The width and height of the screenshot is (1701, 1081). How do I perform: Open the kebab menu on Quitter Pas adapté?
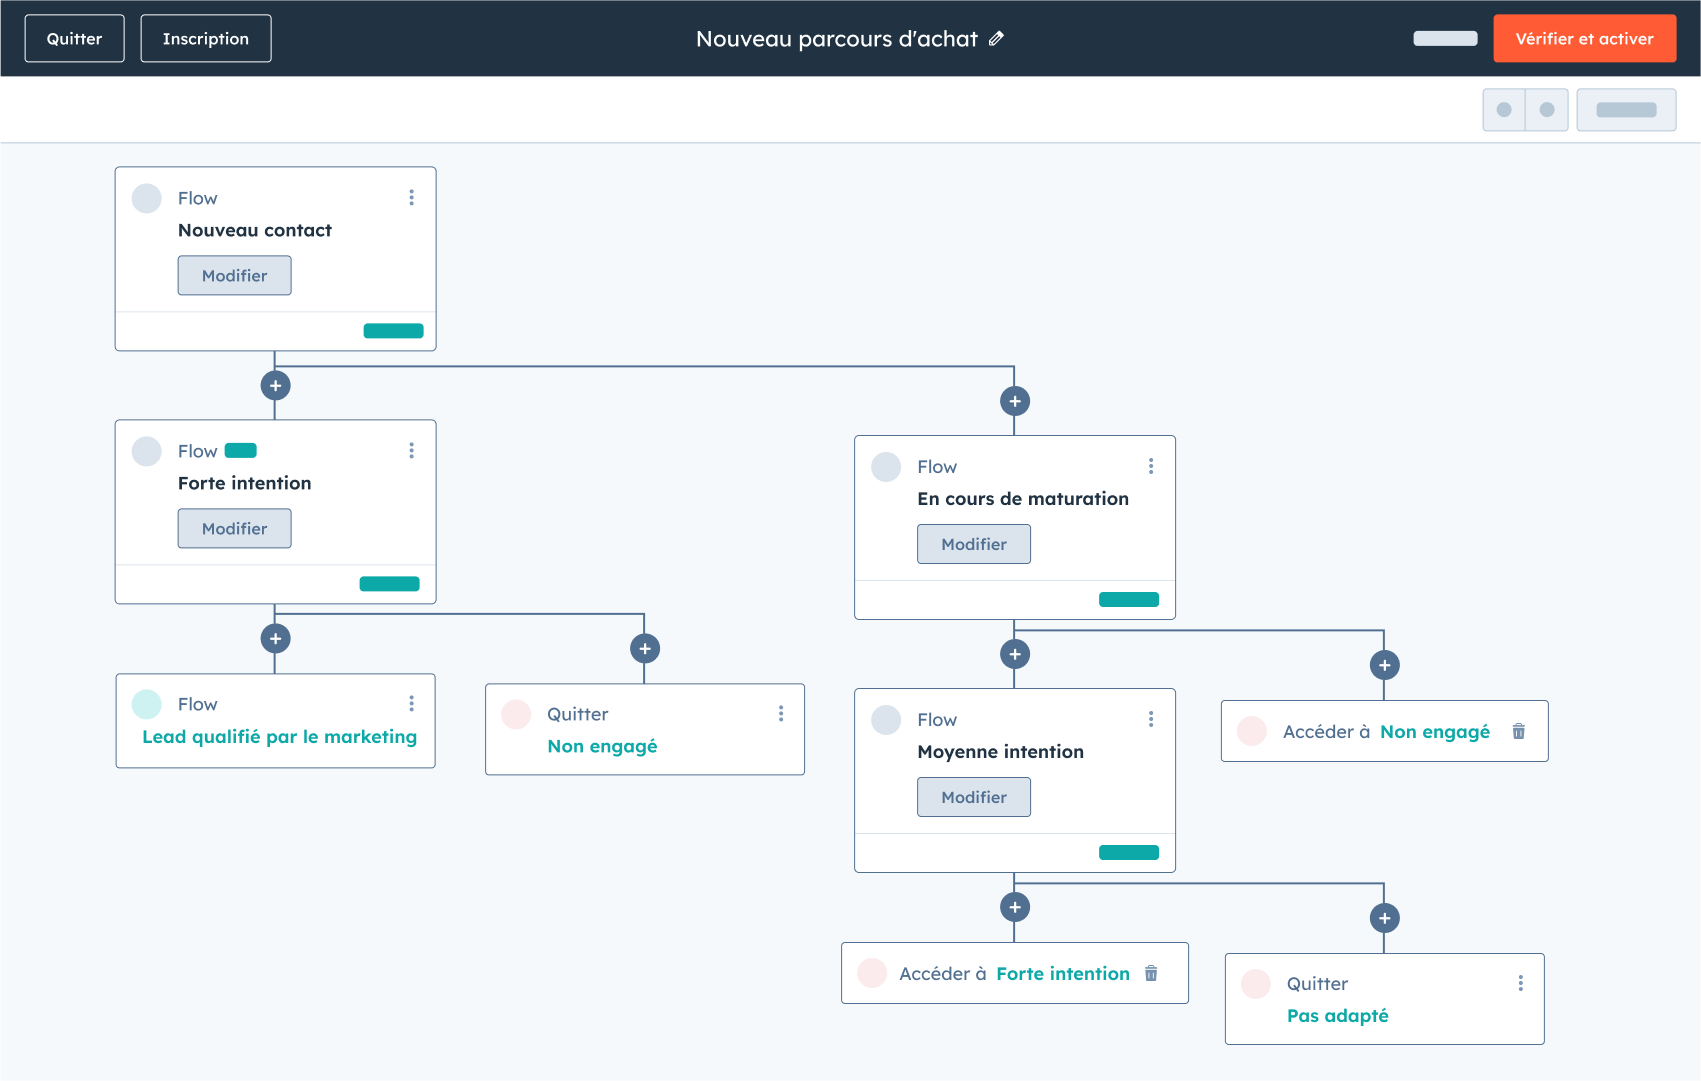point(1520,983)
